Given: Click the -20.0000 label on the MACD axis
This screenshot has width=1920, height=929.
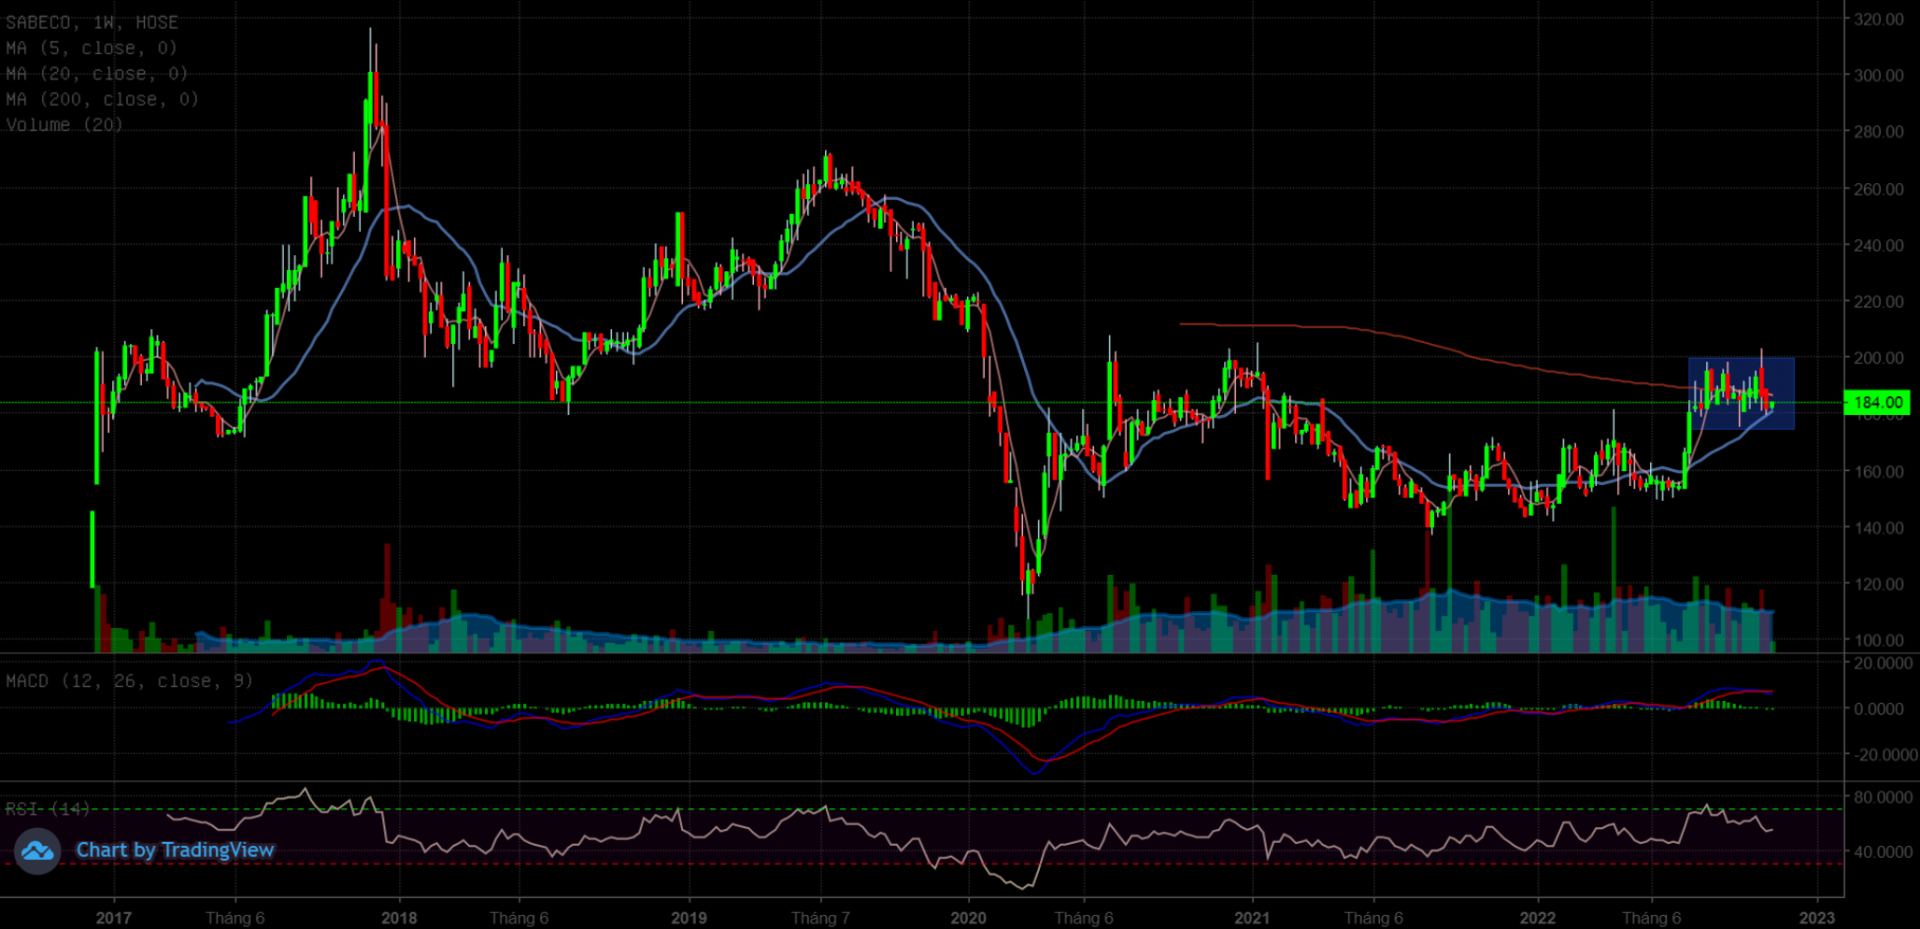Looking at the screenshot, I should click(x=1882, y=755).
